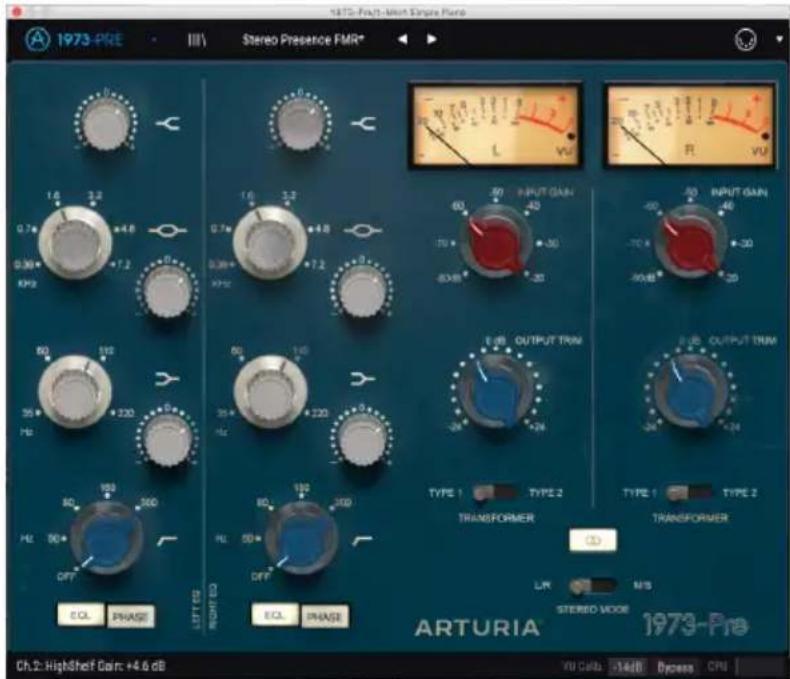790x679 pixels.
Task: Click the Right EQ low shelf gain knob
Action: pos(362,438)
